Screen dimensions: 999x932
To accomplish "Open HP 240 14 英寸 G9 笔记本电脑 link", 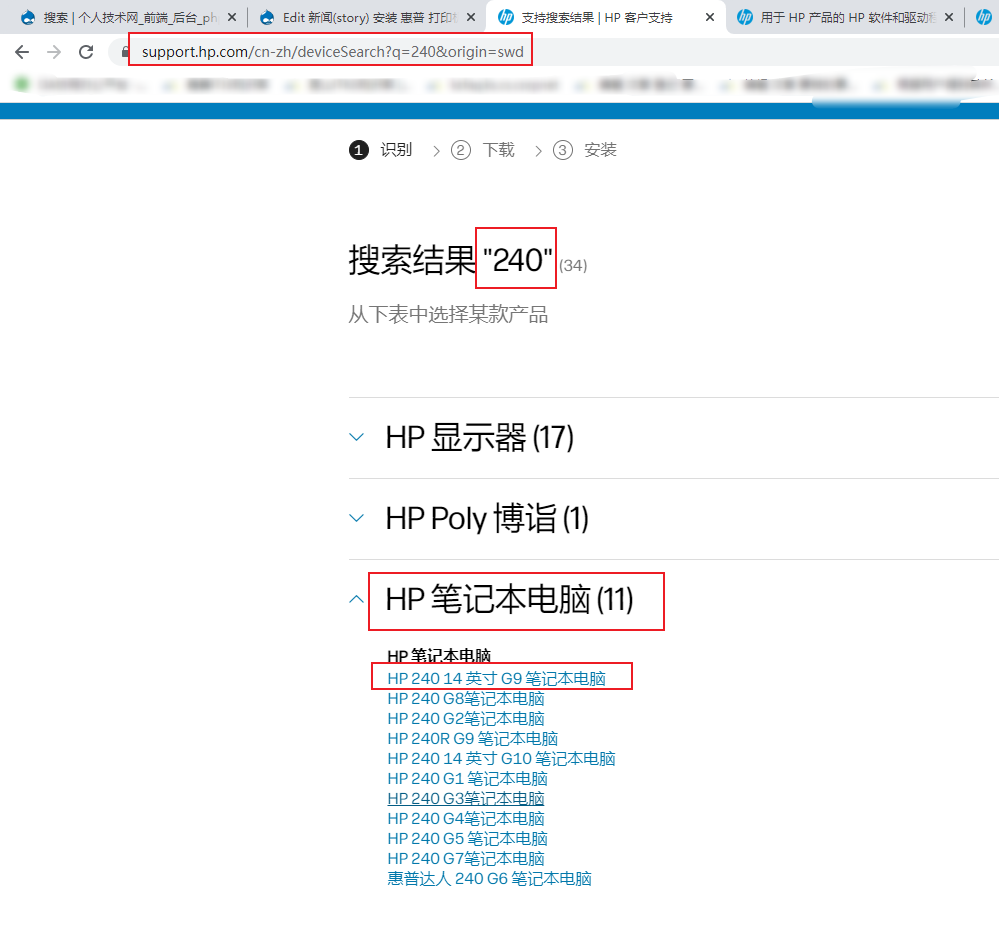I will (x=497, y=678).
